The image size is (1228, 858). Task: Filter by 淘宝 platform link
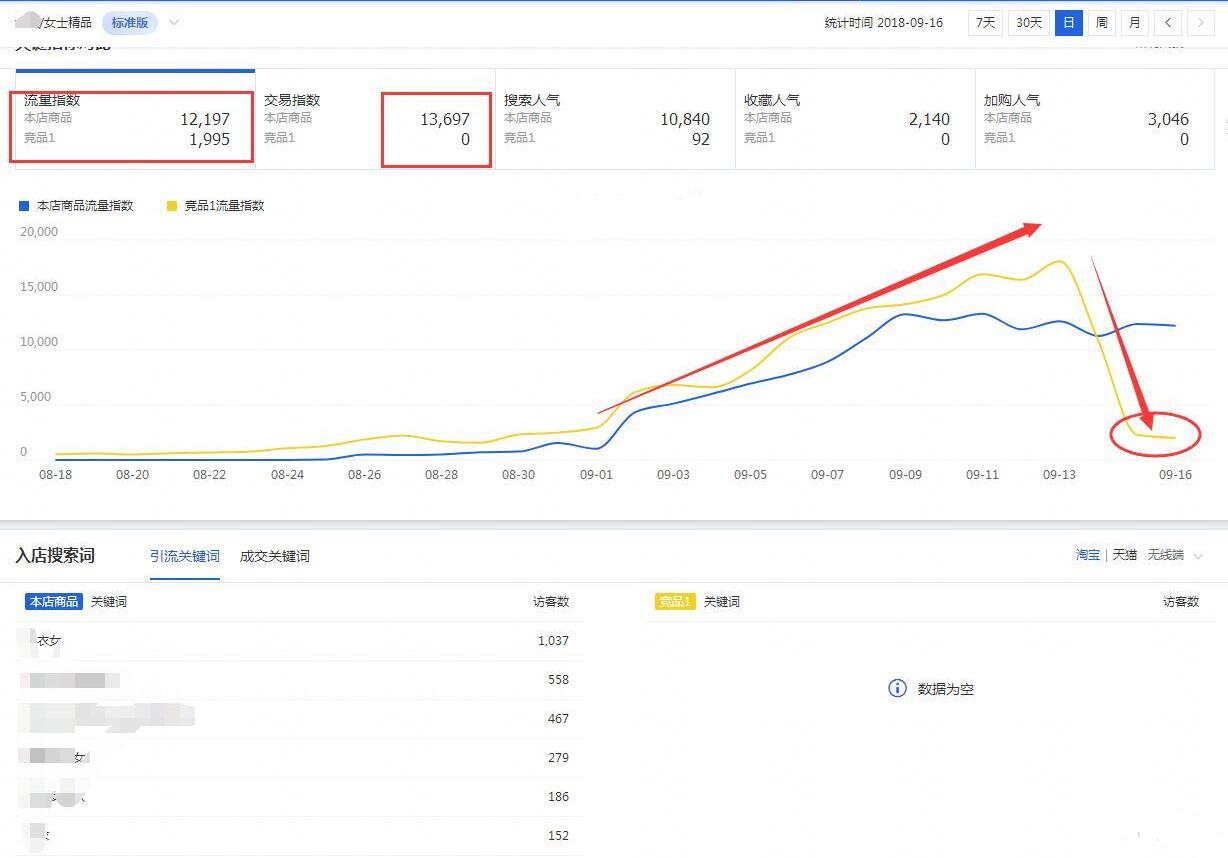coord(1088,554)
